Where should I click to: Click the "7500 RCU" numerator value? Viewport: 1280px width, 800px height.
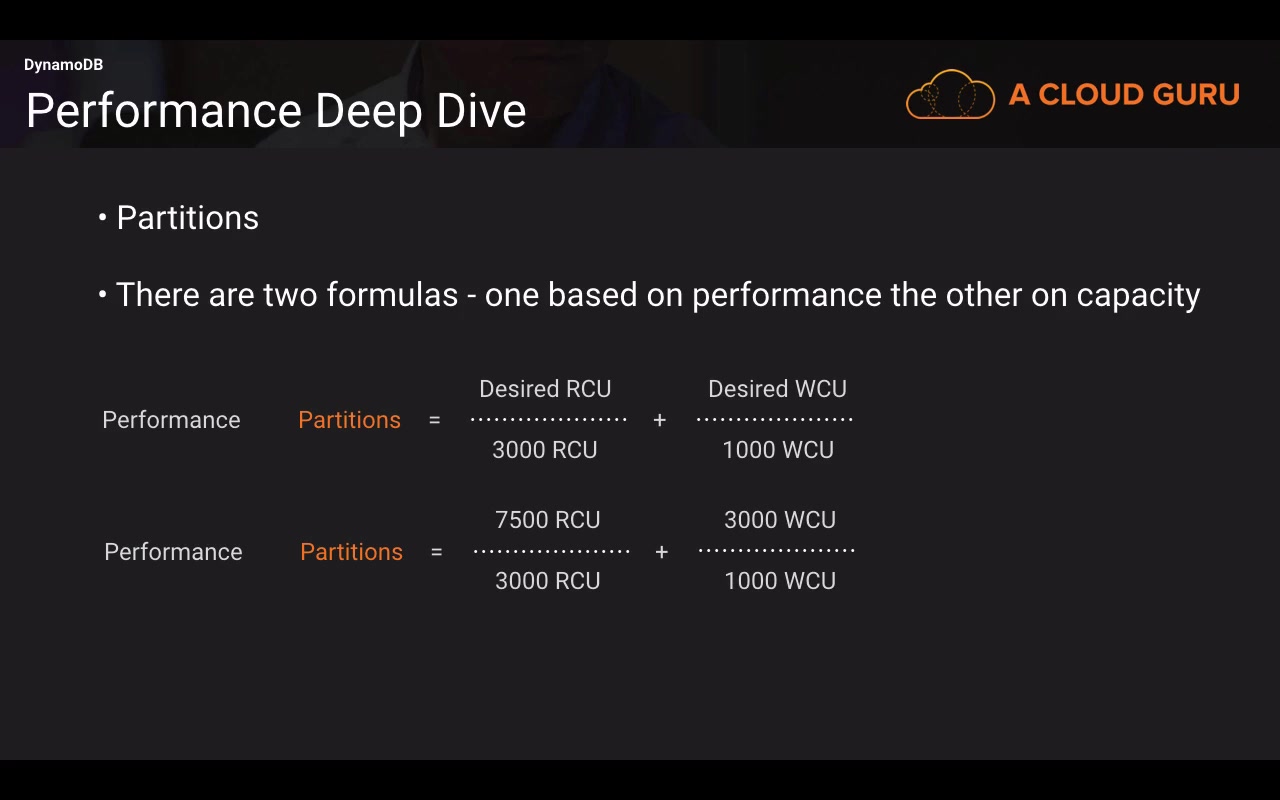[x=548, y=520]
